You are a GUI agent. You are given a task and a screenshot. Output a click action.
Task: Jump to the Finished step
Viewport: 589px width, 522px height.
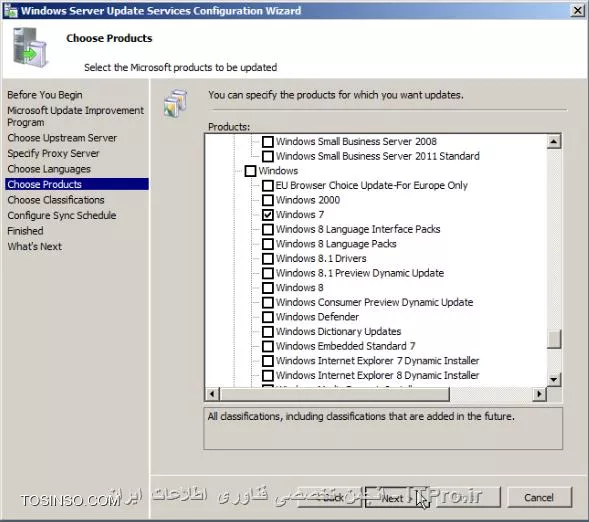click(x=25, y=231)
